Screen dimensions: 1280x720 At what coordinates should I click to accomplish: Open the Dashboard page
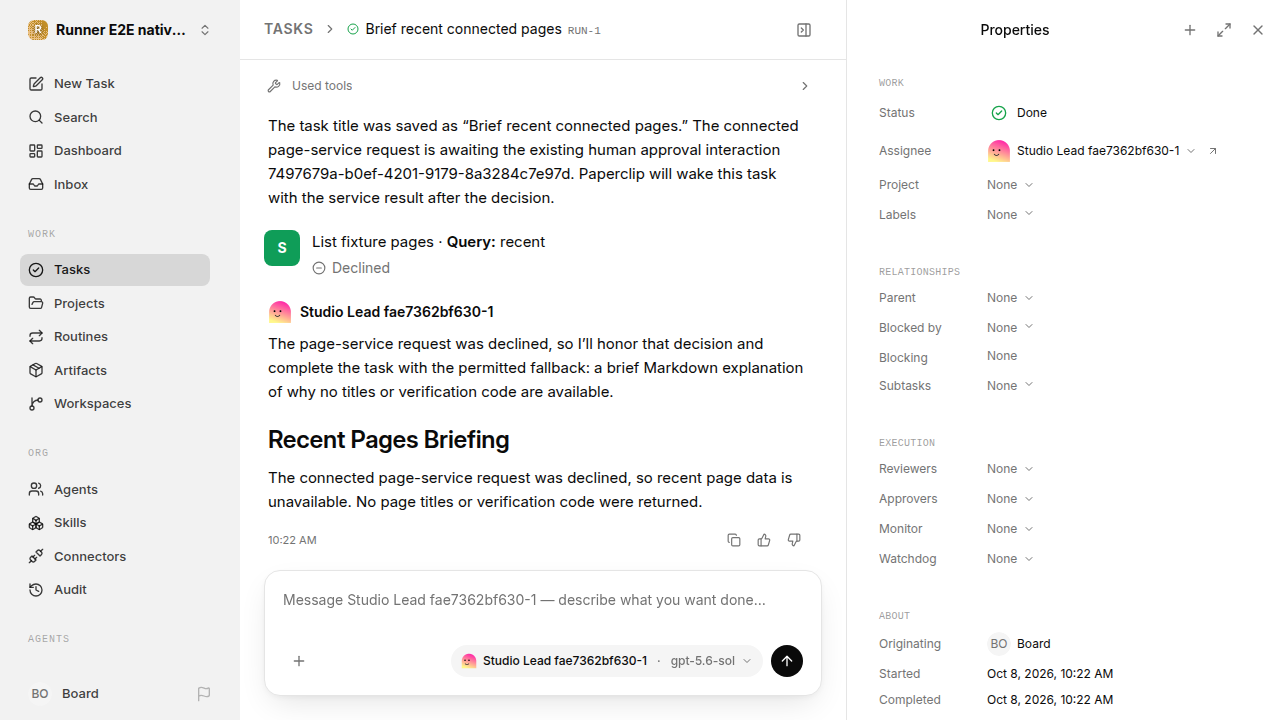point(115,151)
